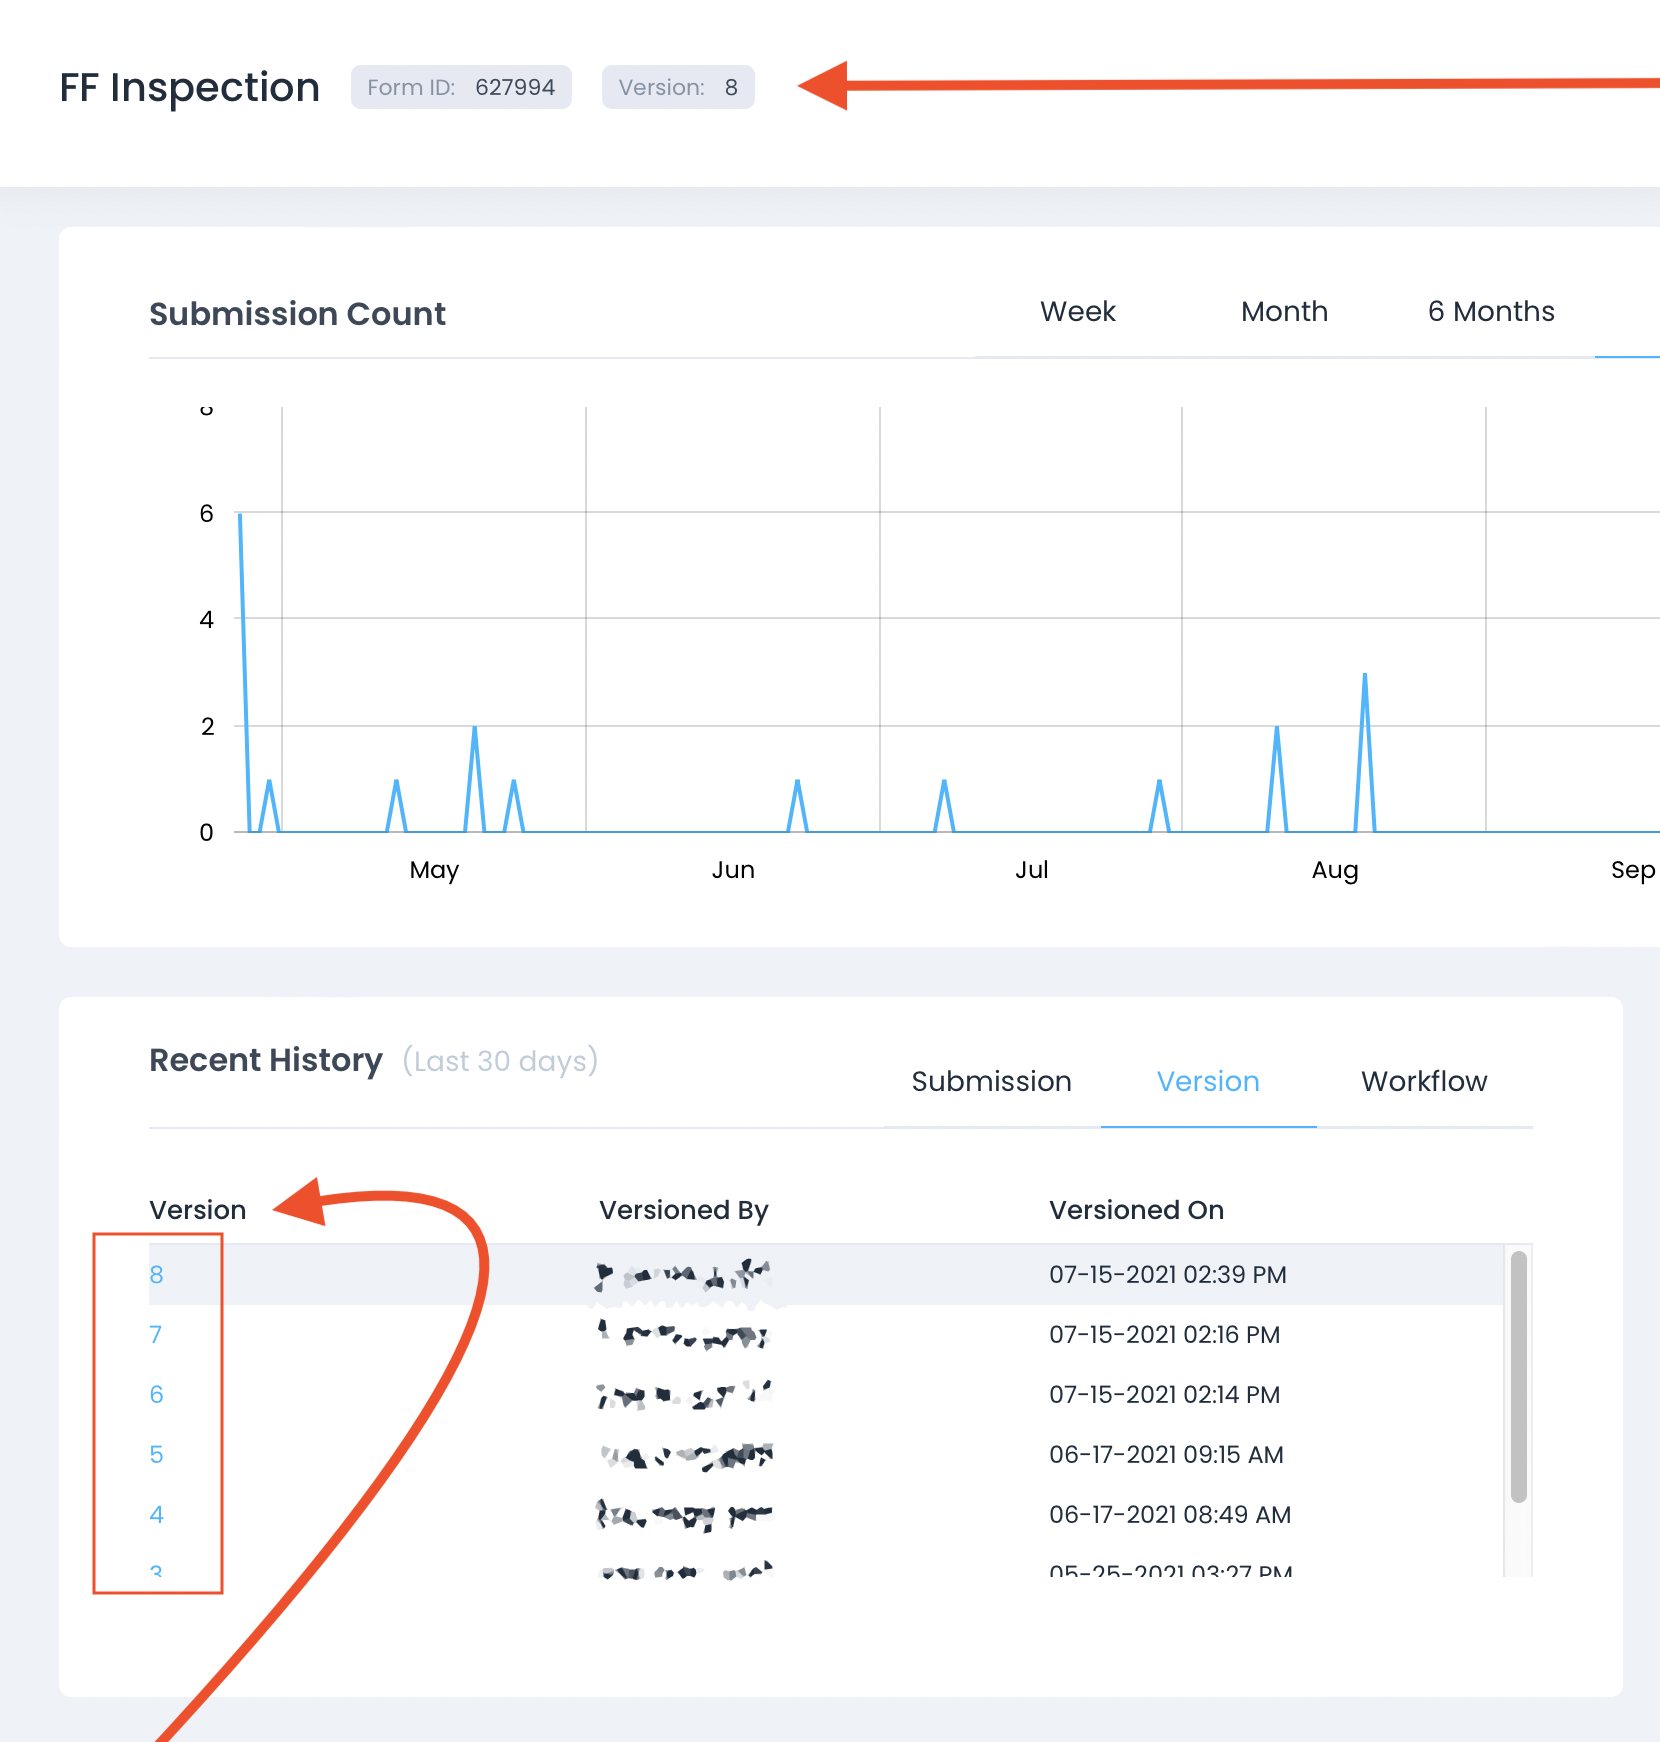Open the Submission history tab
Image resolution: width=1660 pixels, height=1742 pixels.
point(991,1082)
